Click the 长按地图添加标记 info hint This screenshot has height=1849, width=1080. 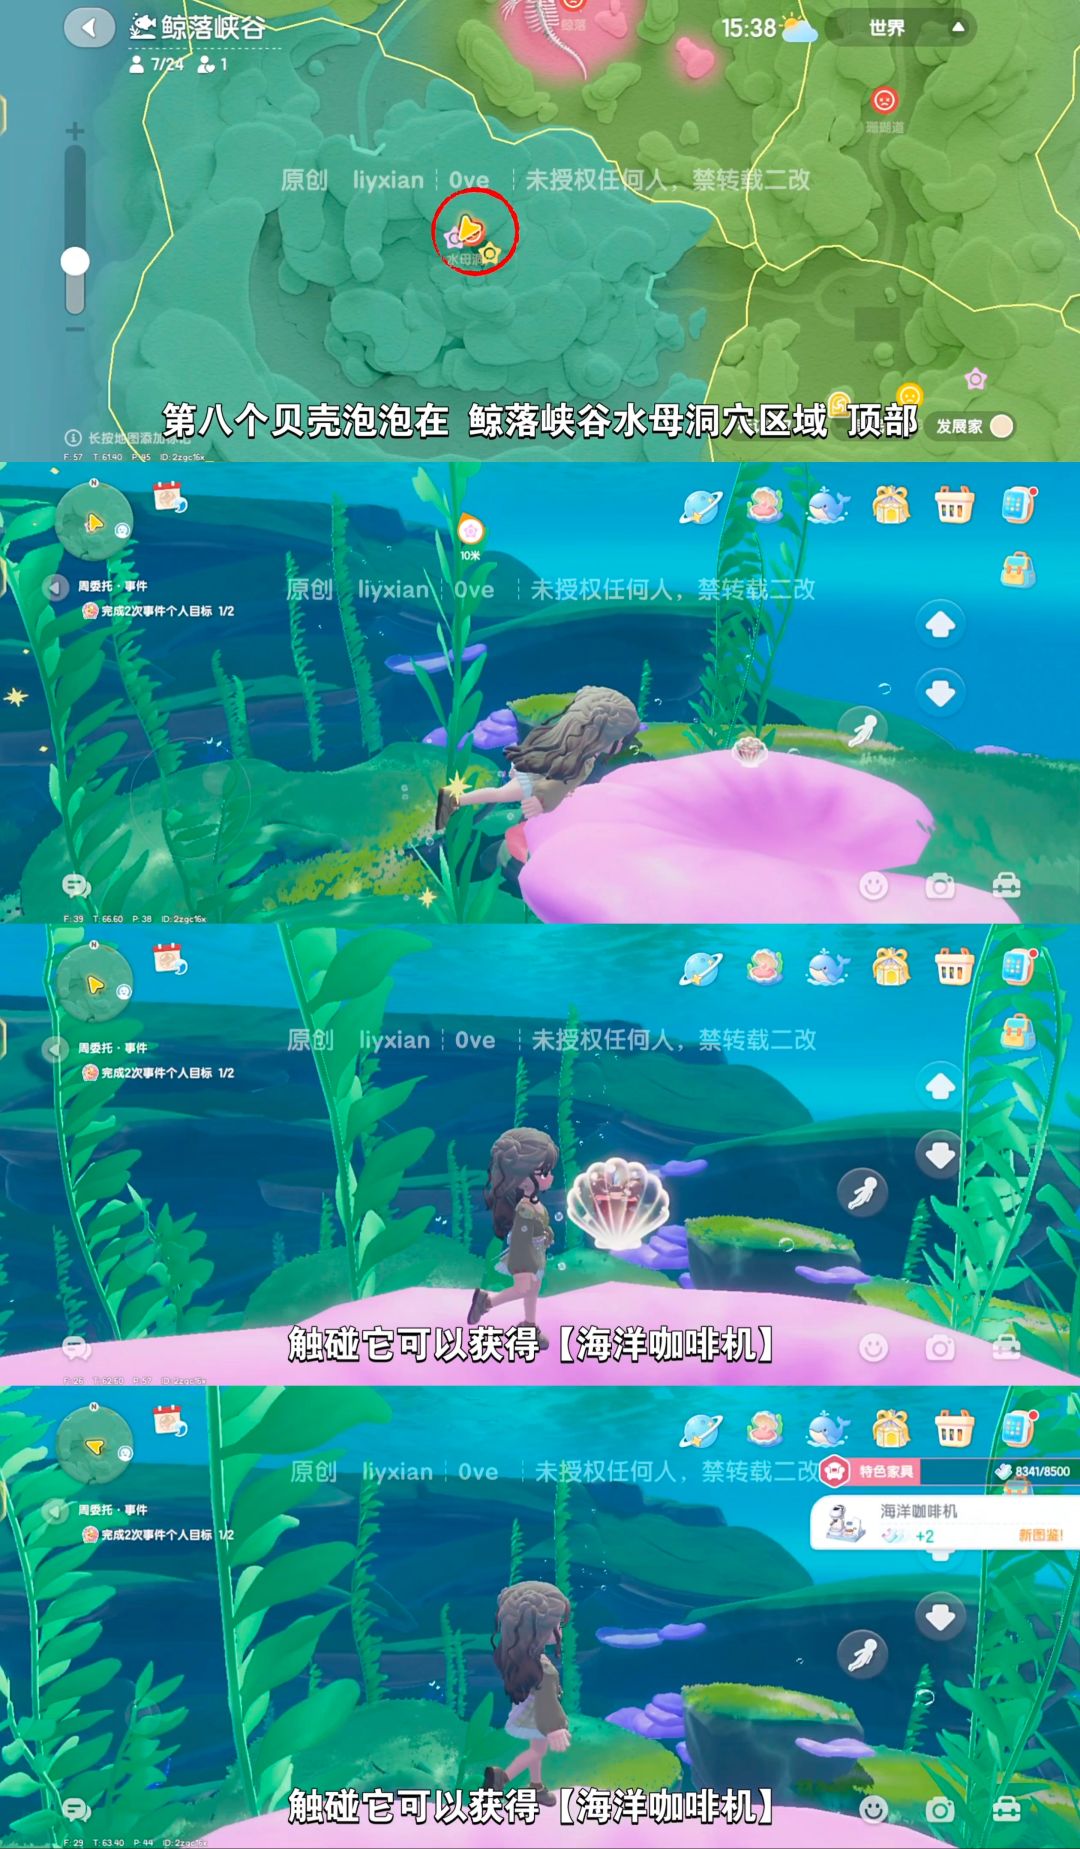[x=127, y=438]
